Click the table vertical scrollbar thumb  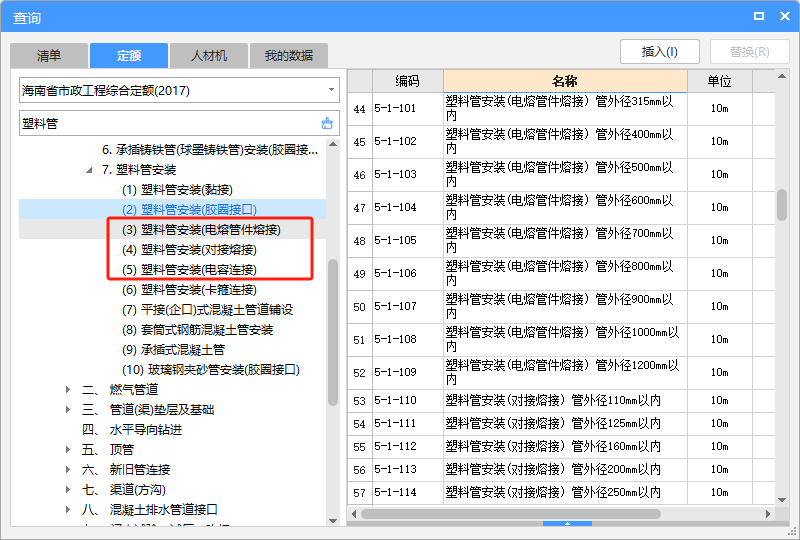782,205
